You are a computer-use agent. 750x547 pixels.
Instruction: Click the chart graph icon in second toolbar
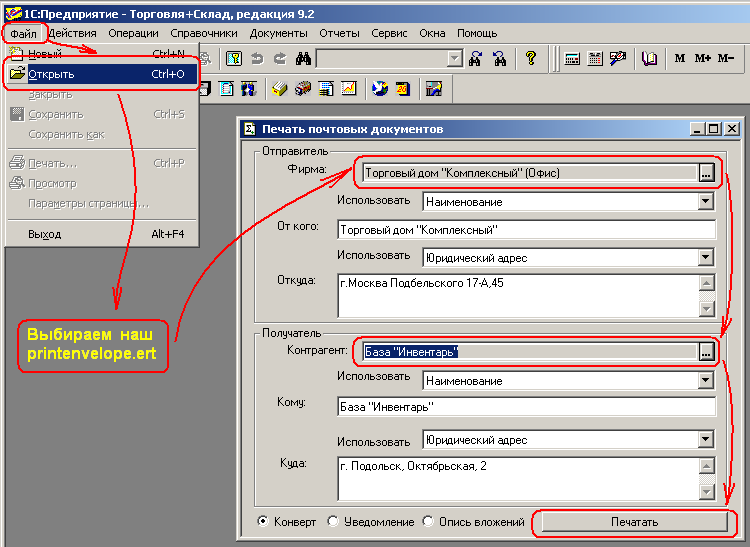(349, 88)
